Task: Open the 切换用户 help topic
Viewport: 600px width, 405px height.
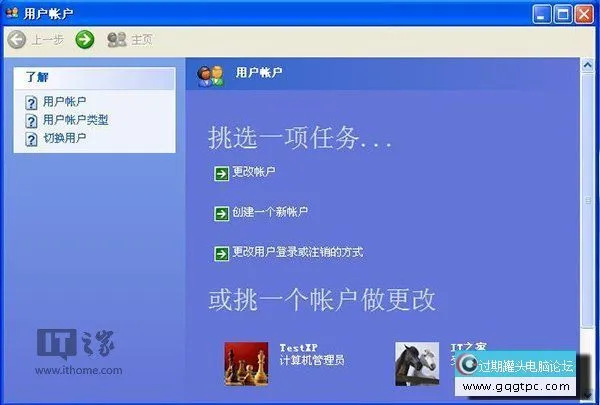Action: [64, 138]
